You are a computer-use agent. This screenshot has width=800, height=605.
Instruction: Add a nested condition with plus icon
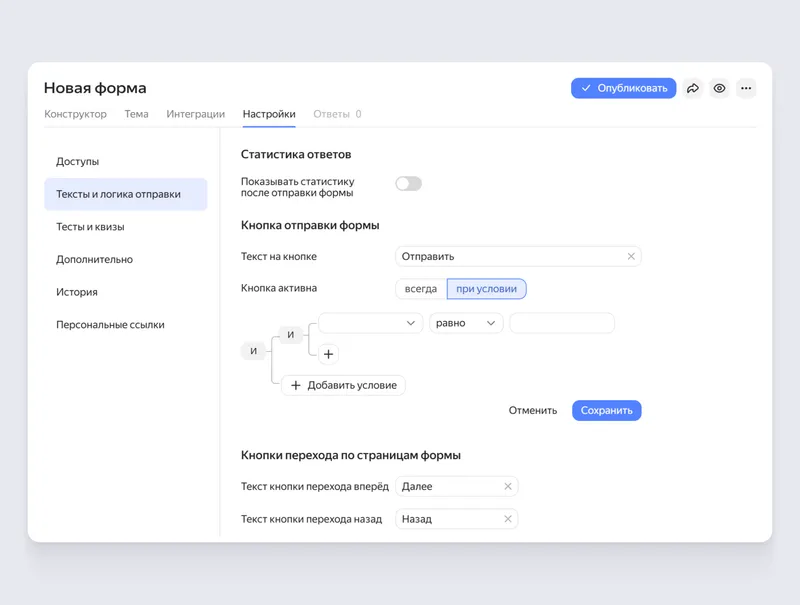pyautogui.click(x=329, y=354)
